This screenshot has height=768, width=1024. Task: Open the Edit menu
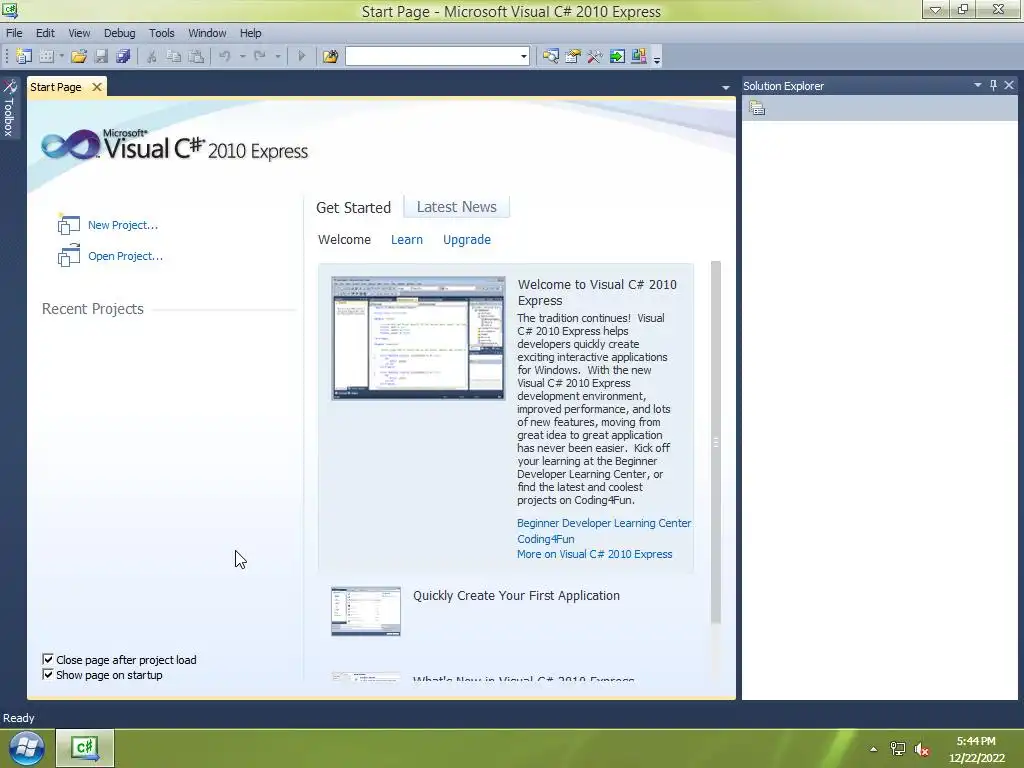point(45,33)
